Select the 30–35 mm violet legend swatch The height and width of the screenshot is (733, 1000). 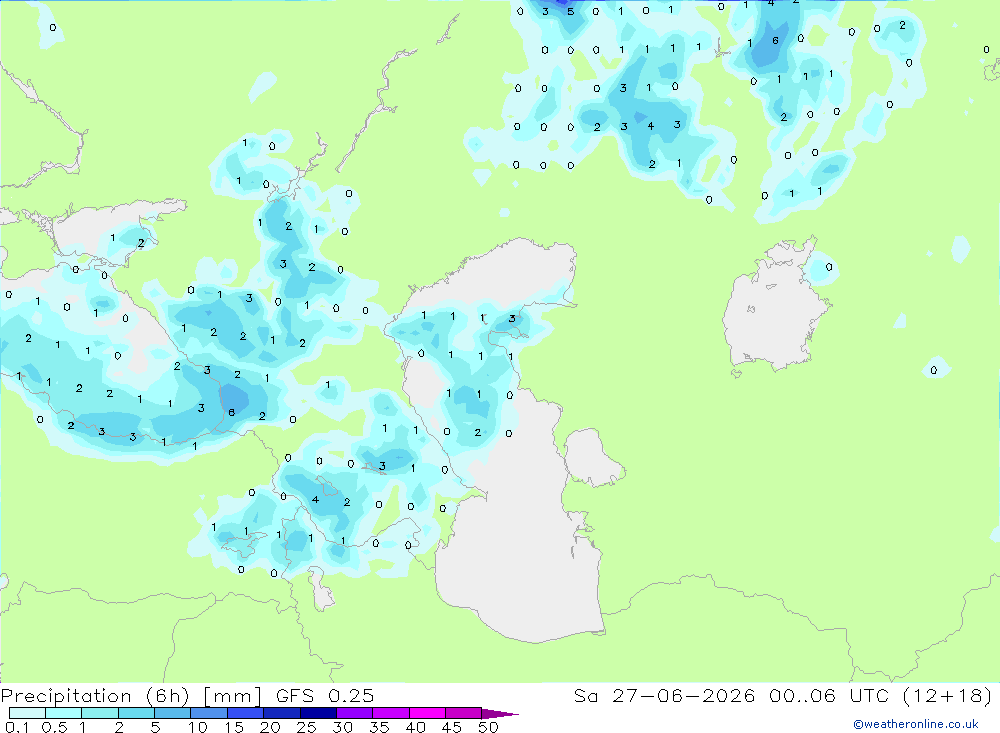tap(354, 713)
